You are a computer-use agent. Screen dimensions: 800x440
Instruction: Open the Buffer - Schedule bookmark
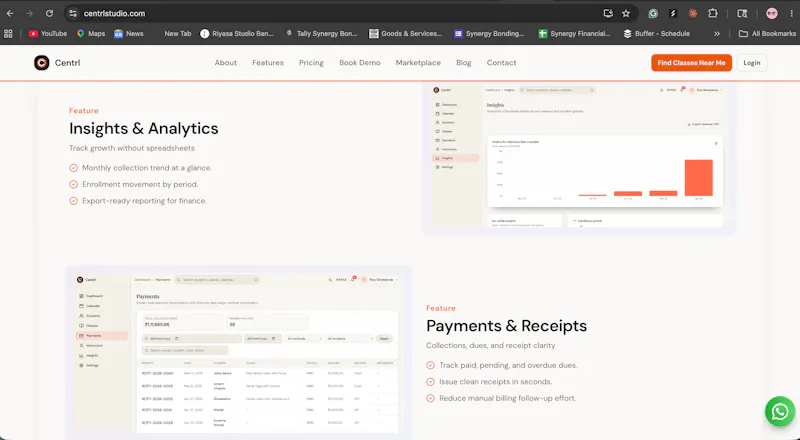click(x=657, y=34)
